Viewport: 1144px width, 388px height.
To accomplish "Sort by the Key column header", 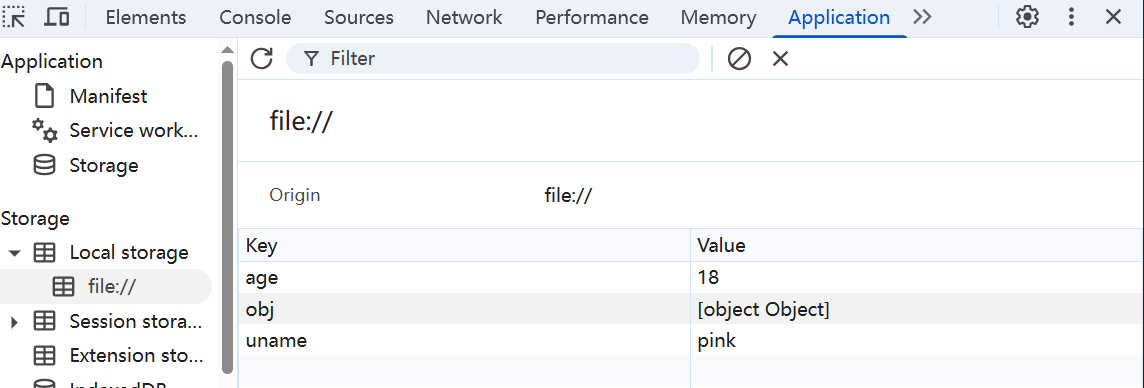I will 464,246.
